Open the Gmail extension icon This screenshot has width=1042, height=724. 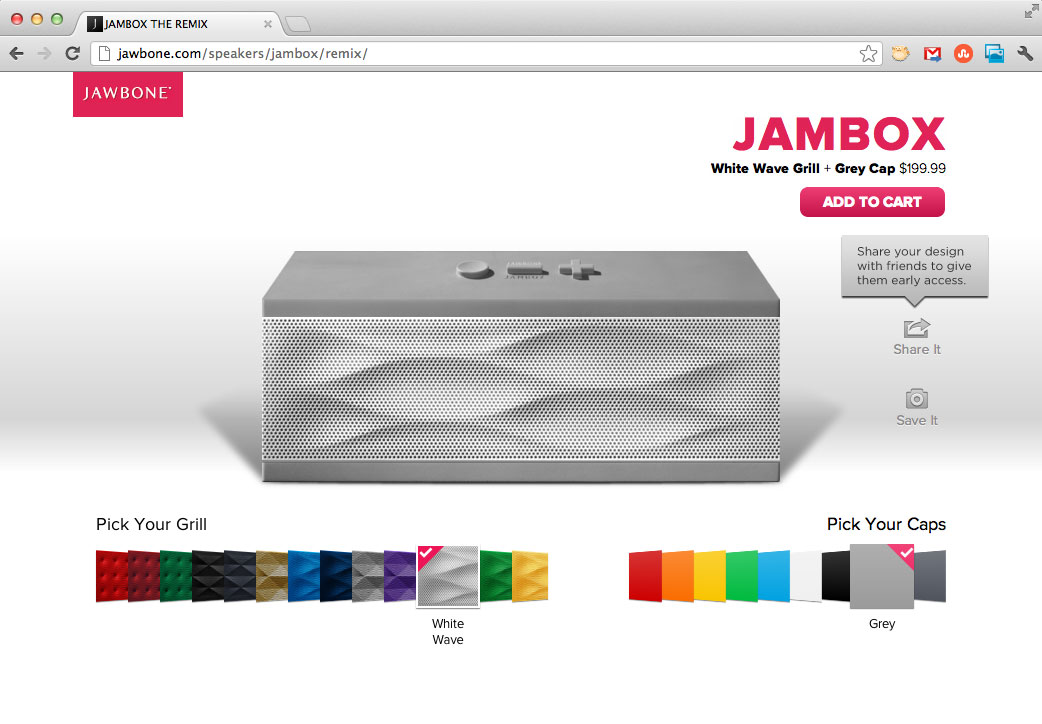tap(932, 54)
